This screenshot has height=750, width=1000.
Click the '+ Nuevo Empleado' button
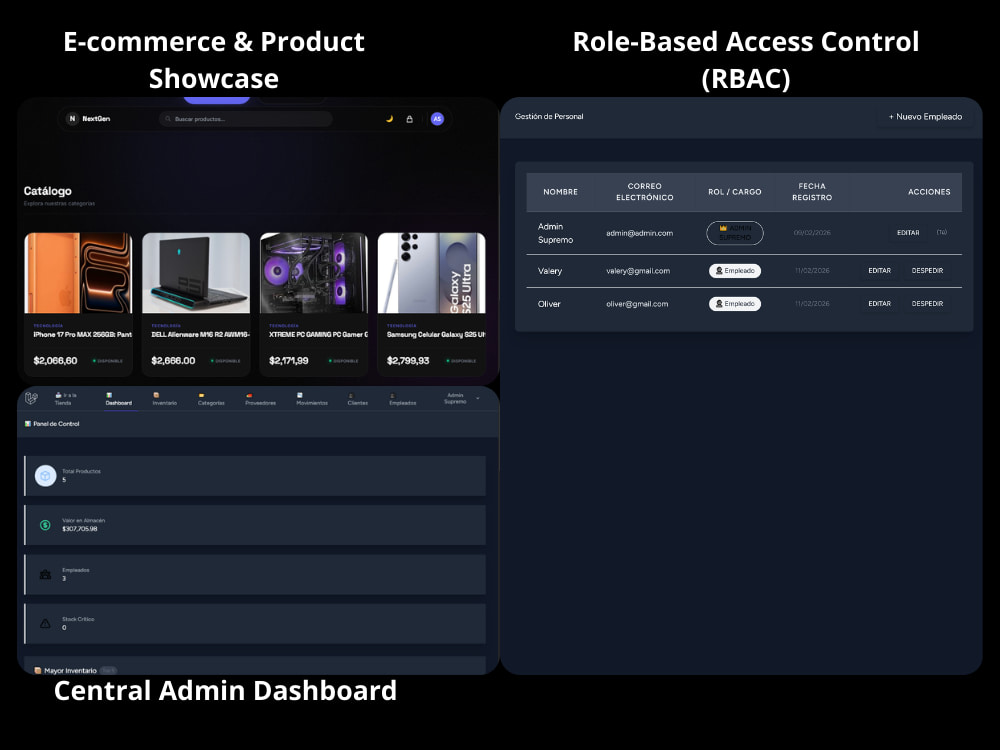925,117
